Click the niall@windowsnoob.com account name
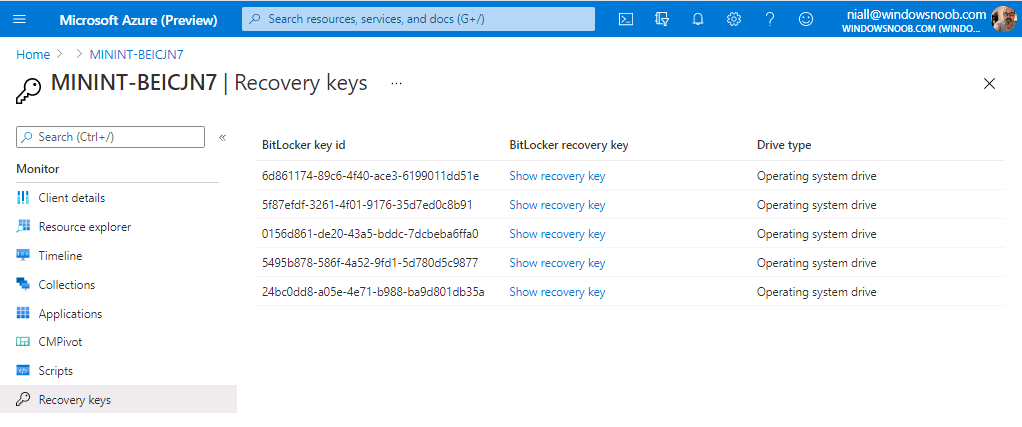Screen dimensions: 1022x427 tap(916, 14)
